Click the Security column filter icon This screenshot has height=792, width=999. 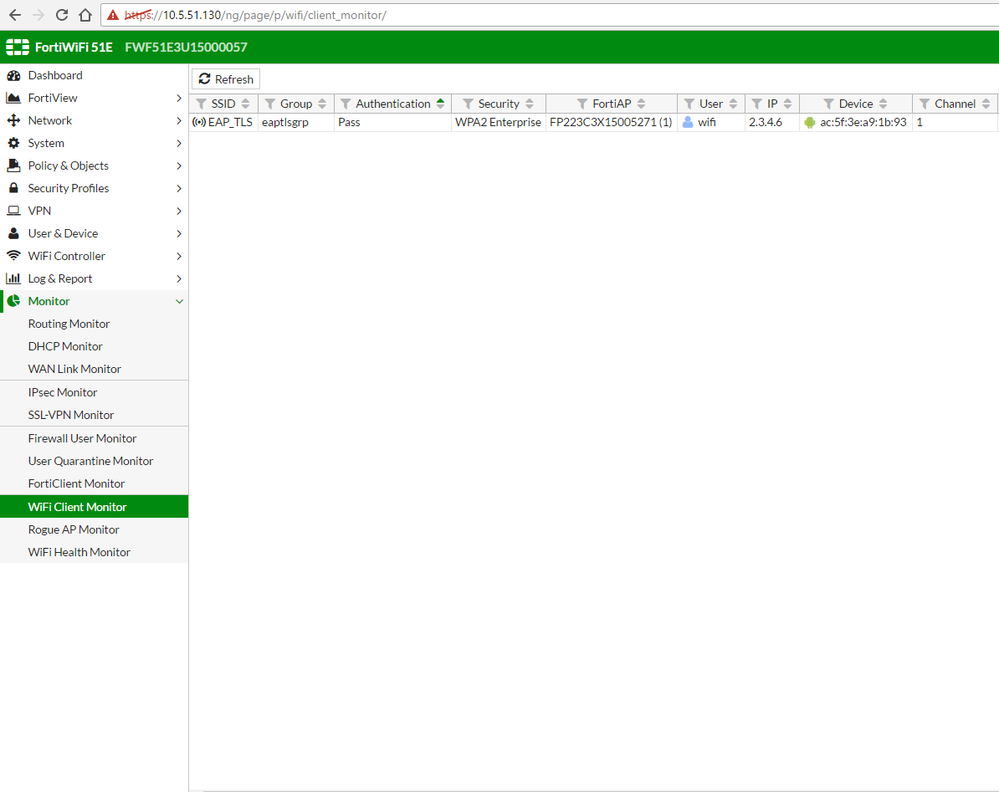(x=468, y=104)
